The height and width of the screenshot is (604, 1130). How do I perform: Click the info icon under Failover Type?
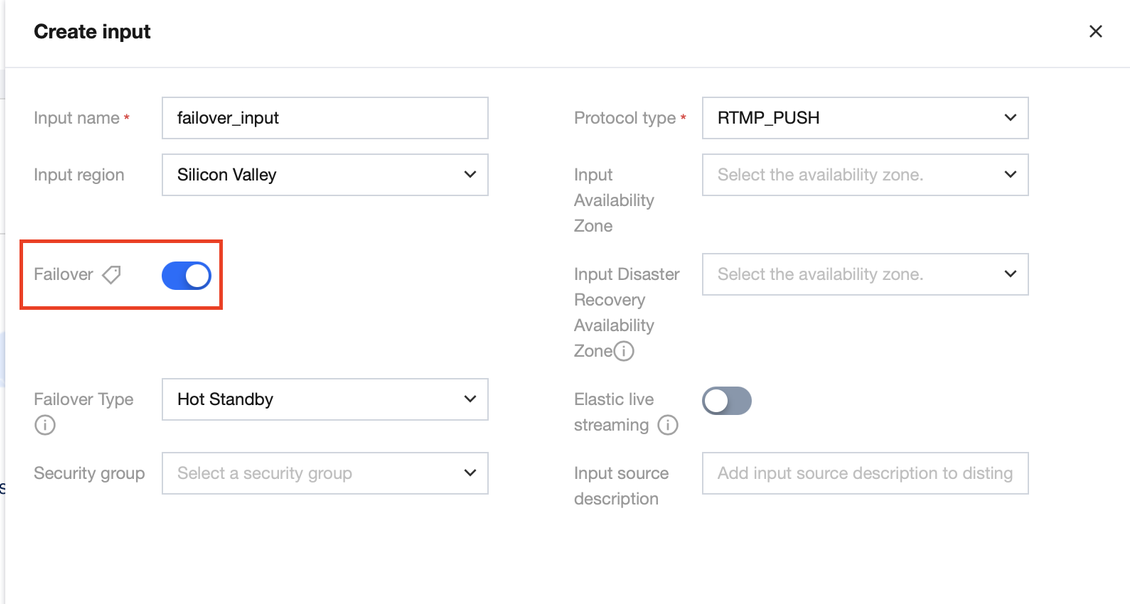[45, 425]
